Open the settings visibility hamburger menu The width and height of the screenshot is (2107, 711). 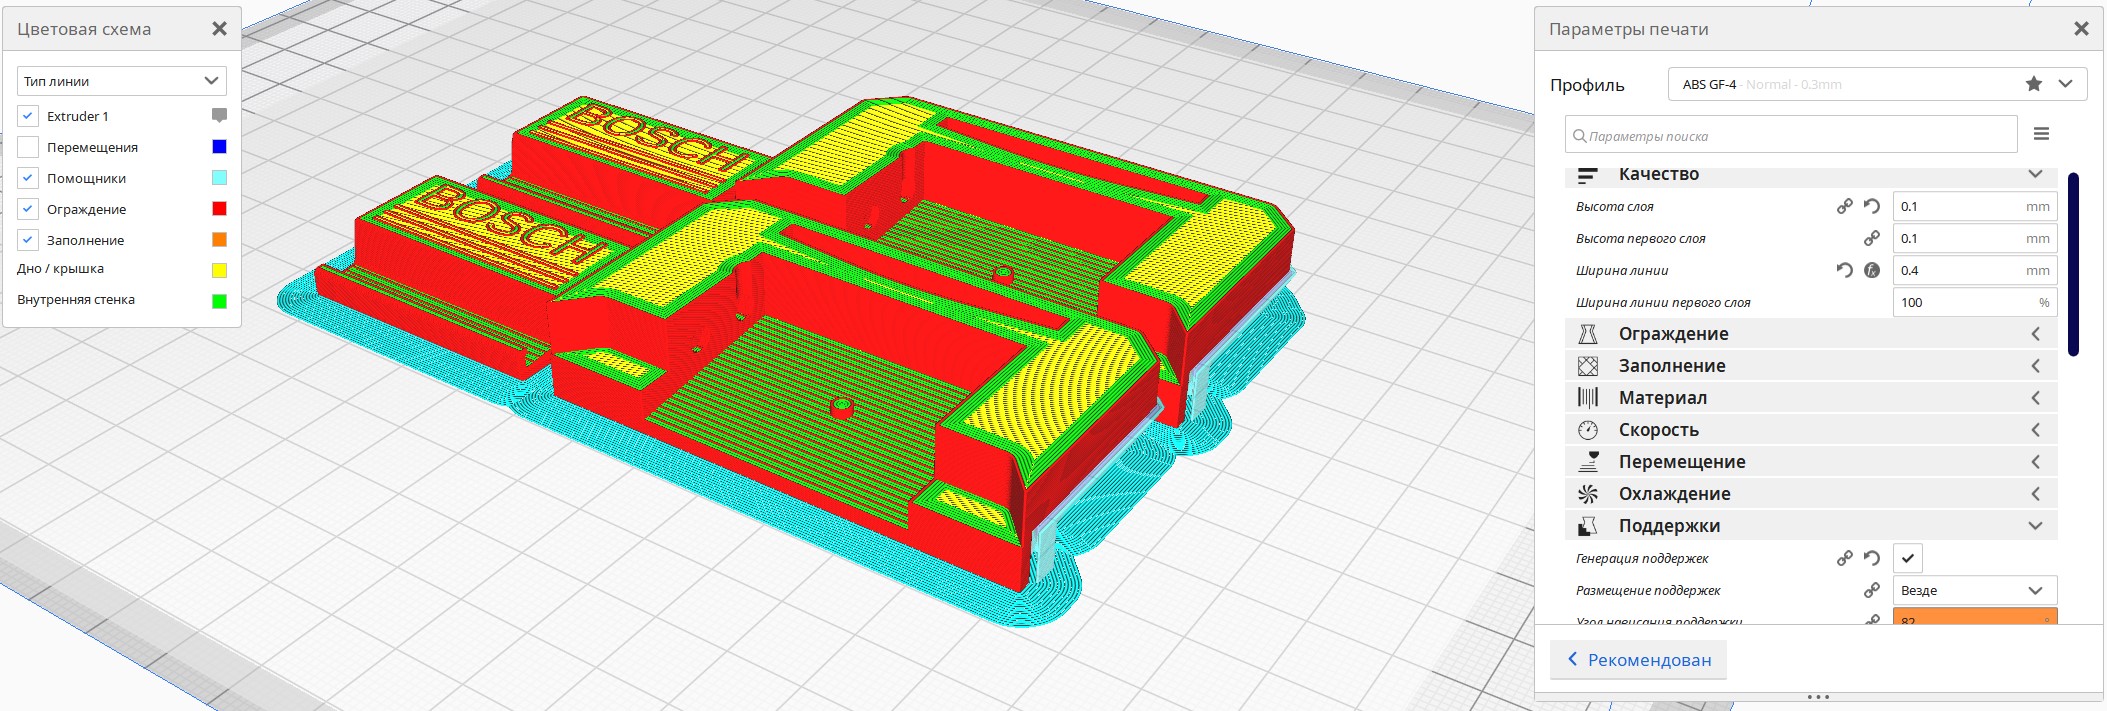(2041, 134)
